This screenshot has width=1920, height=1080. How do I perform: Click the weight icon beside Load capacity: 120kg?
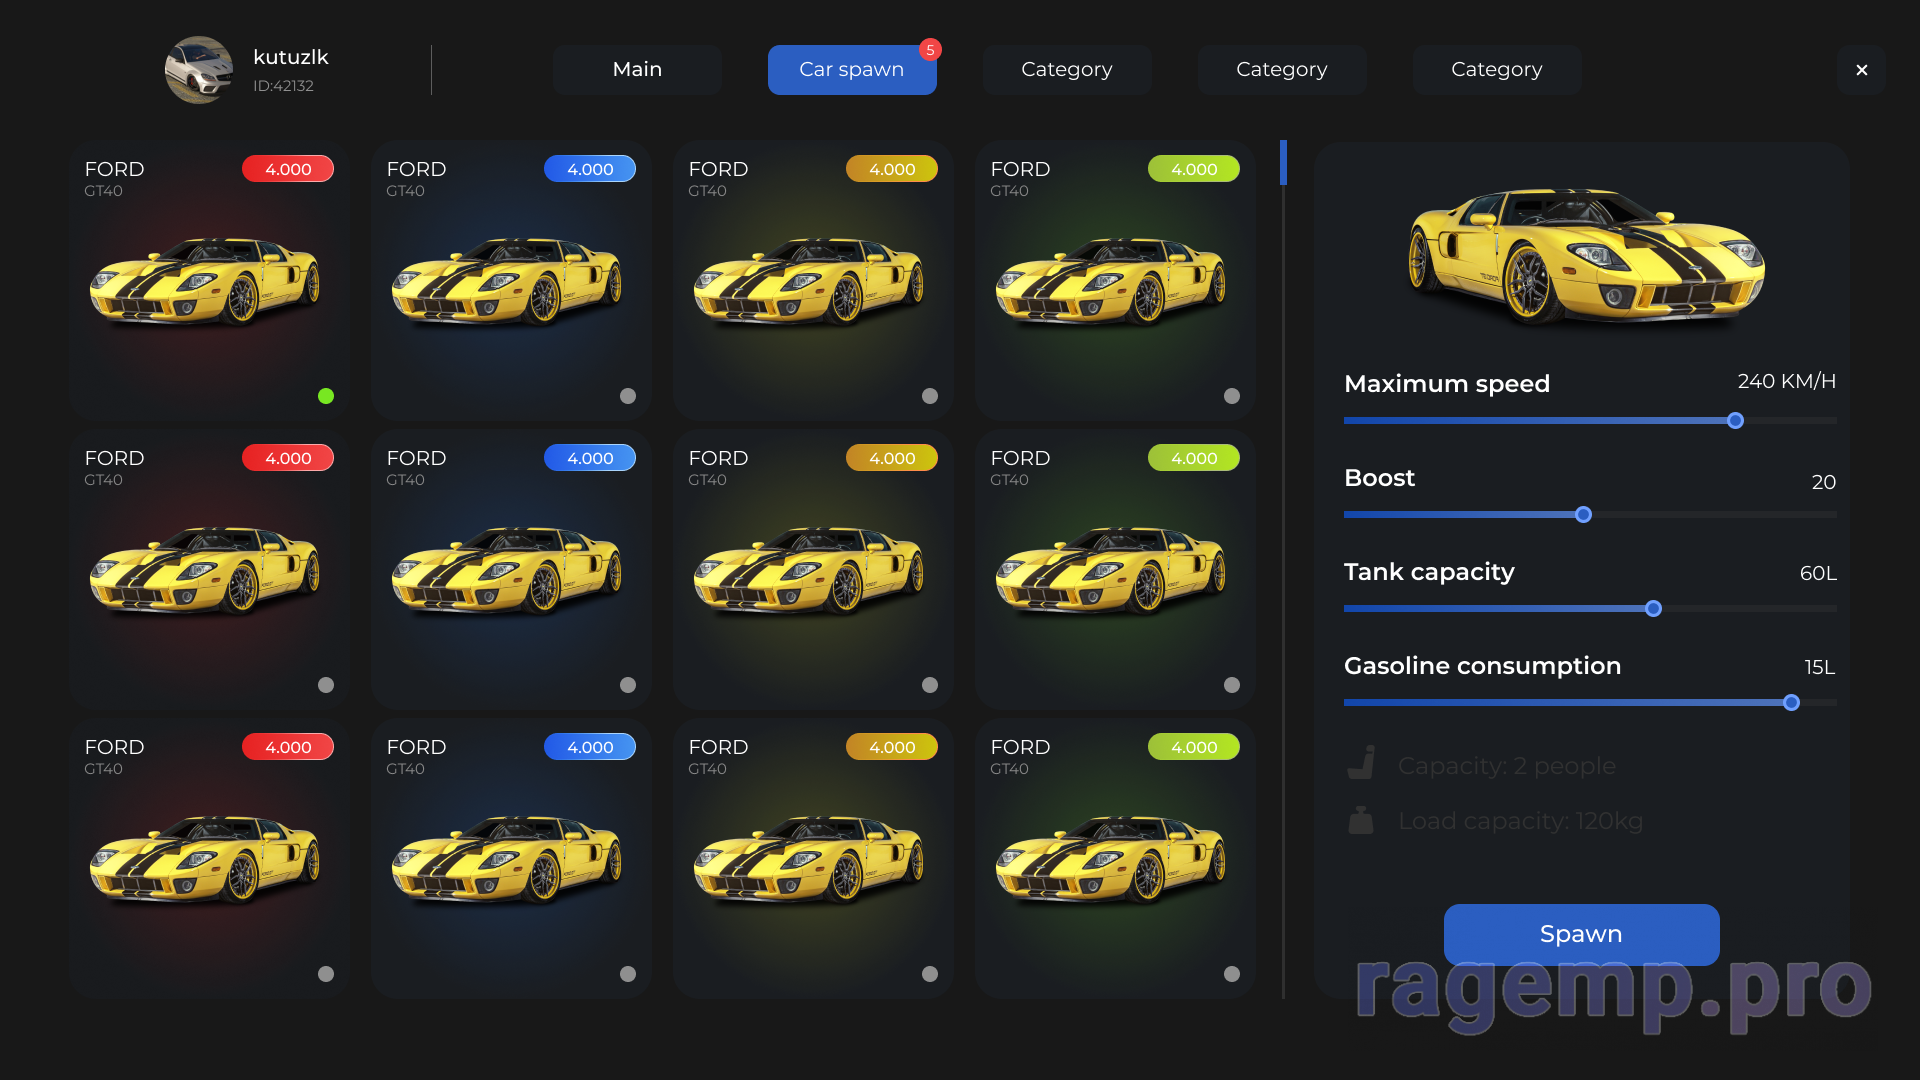click(1360, 820)
